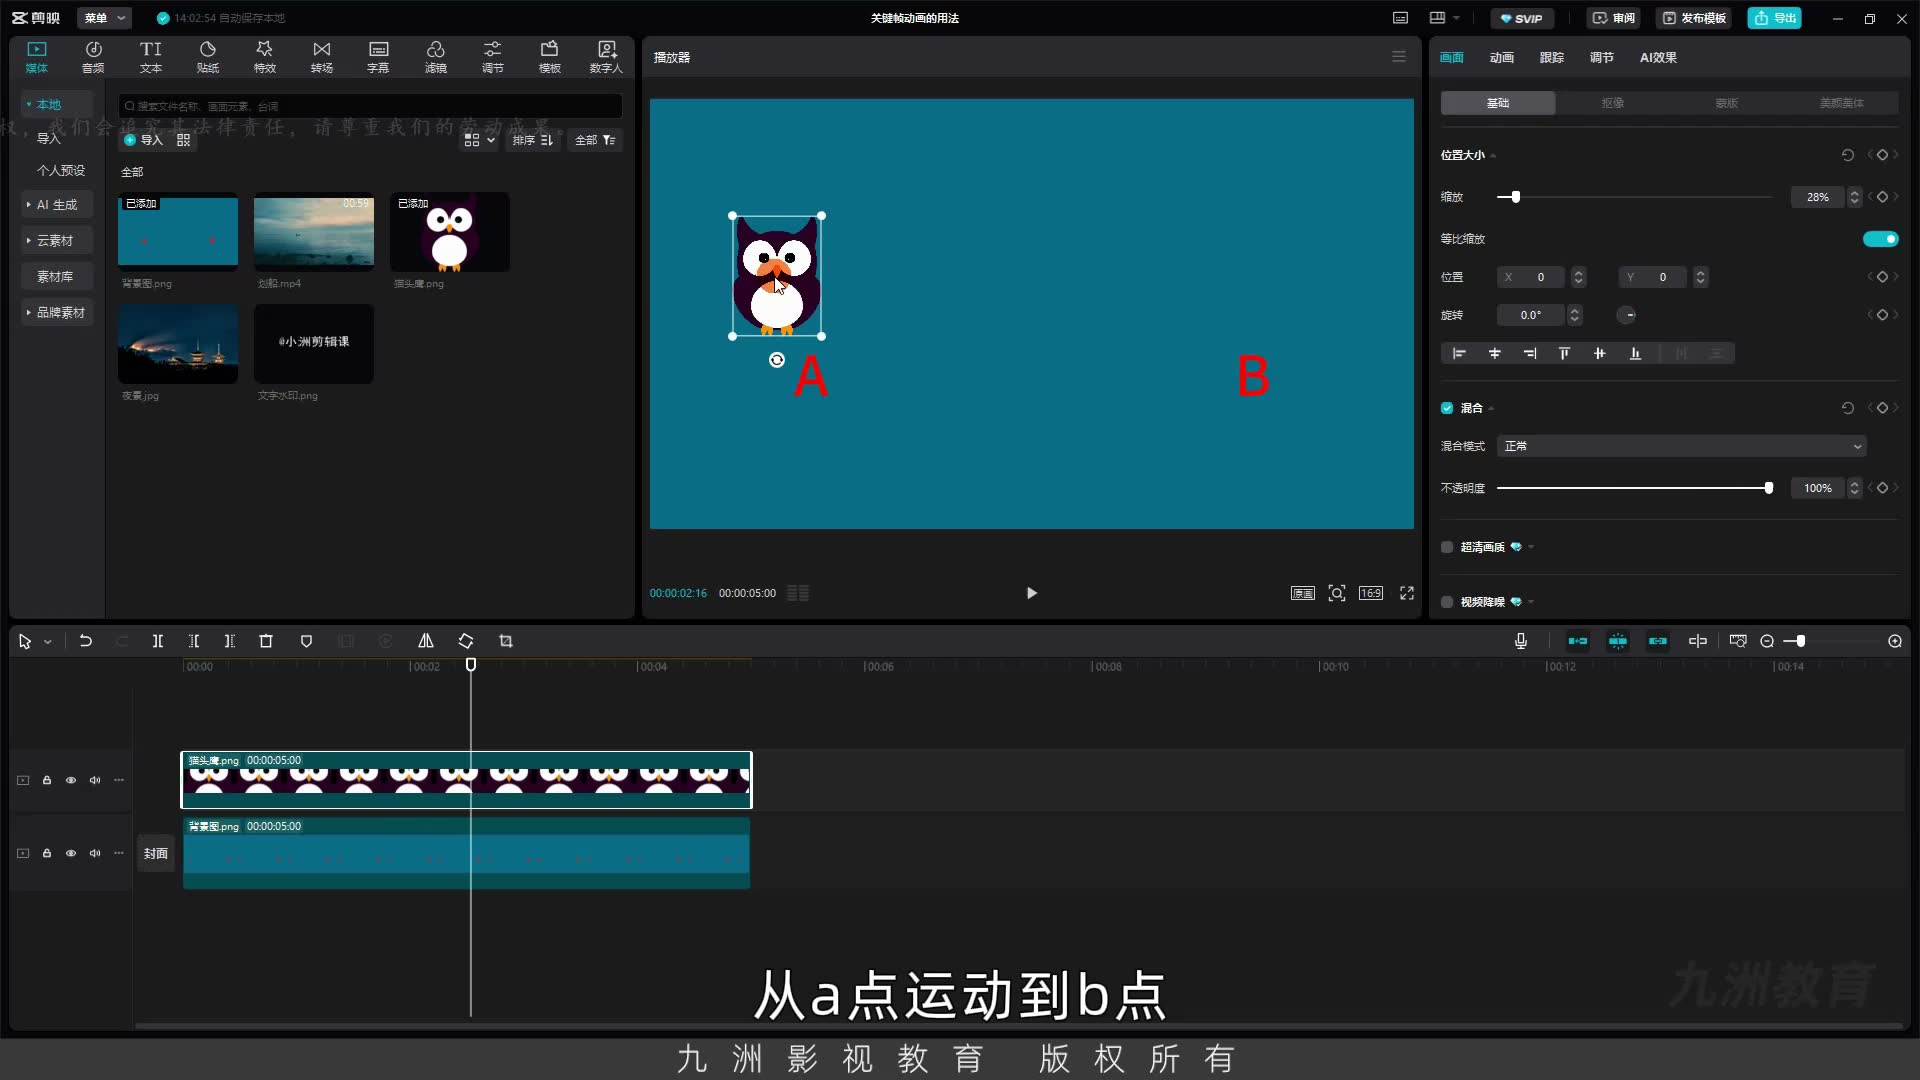Open the 贴纸 (Stickers) panel
This screenshot has width=1920, height=1080.
tap(208, 57)
